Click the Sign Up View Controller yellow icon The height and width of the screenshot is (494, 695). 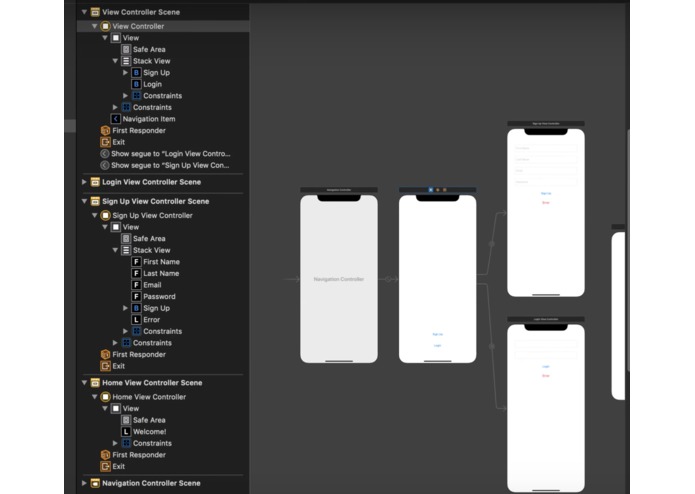105,215
